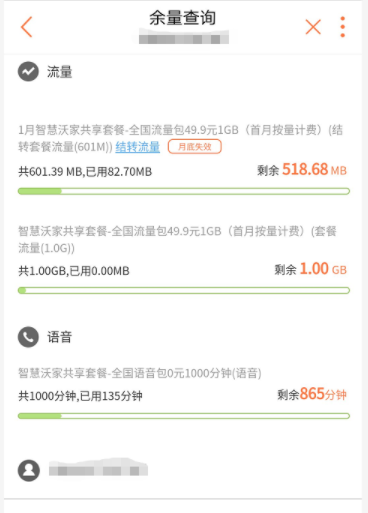The image size is (368, 513).
Task: Close the page with orange X
Action: [x=313, y=27]
